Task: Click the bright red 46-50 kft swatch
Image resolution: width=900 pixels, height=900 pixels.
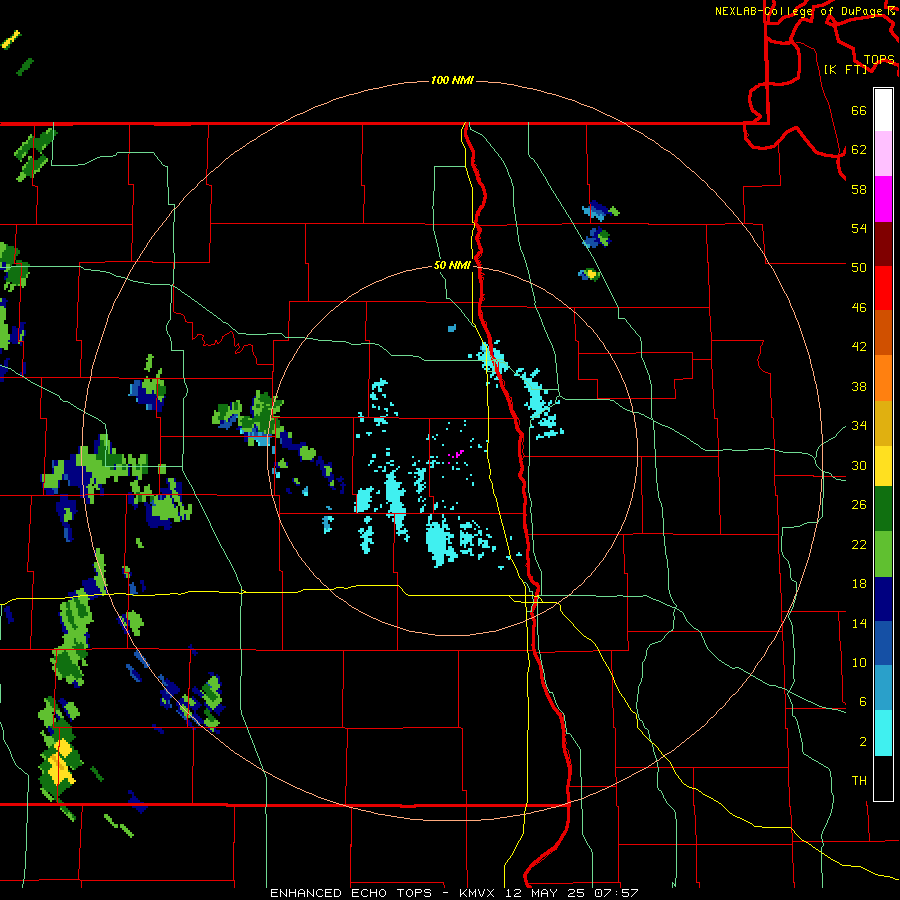Action: pos(883,288)
